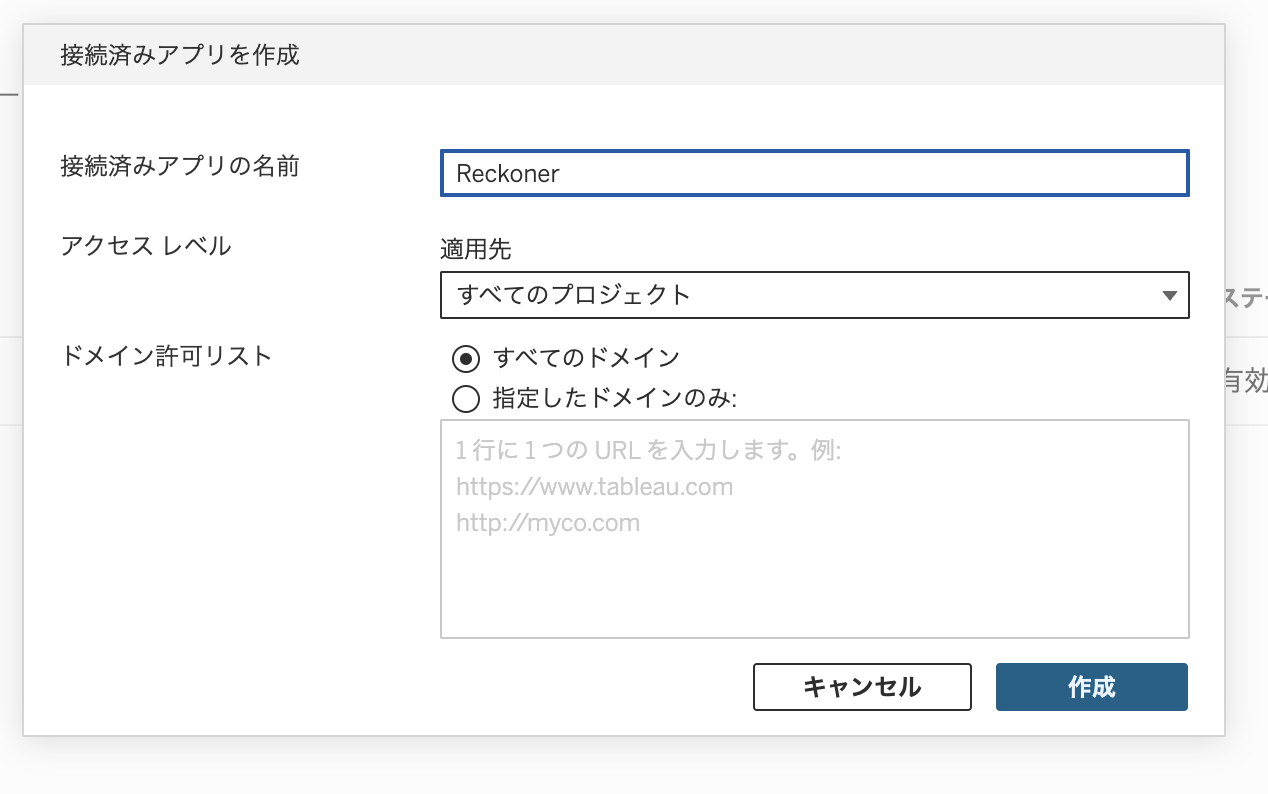This screenshot has width=1268, height=794.
Task: Click the 有効 status text behind dialog
Action: [1245, 381]
